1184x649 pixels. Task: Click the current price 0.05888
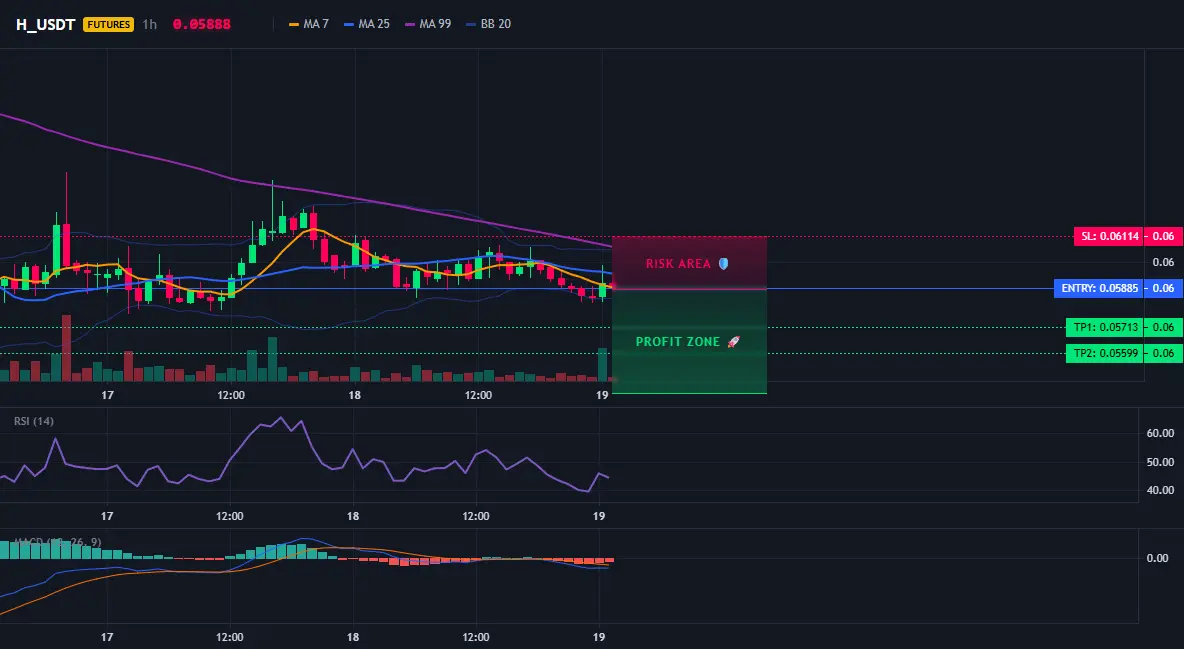tap(202, 24)
